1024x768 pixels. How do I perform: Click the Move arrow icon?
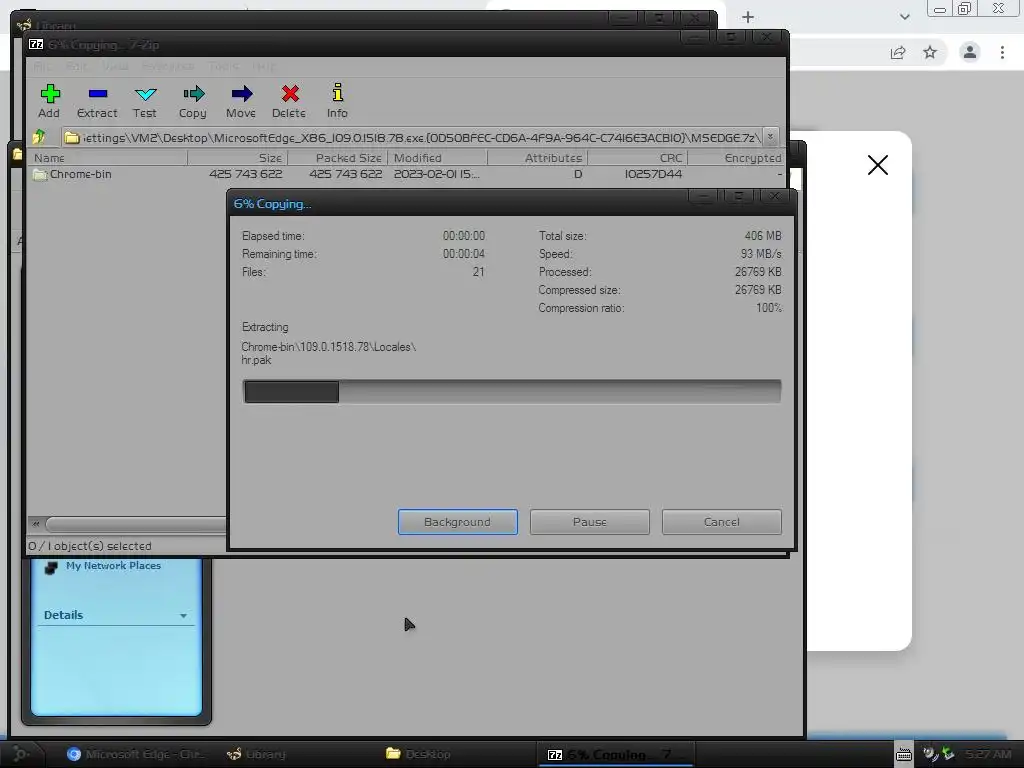pyautogui.click(x=242, y=94)
